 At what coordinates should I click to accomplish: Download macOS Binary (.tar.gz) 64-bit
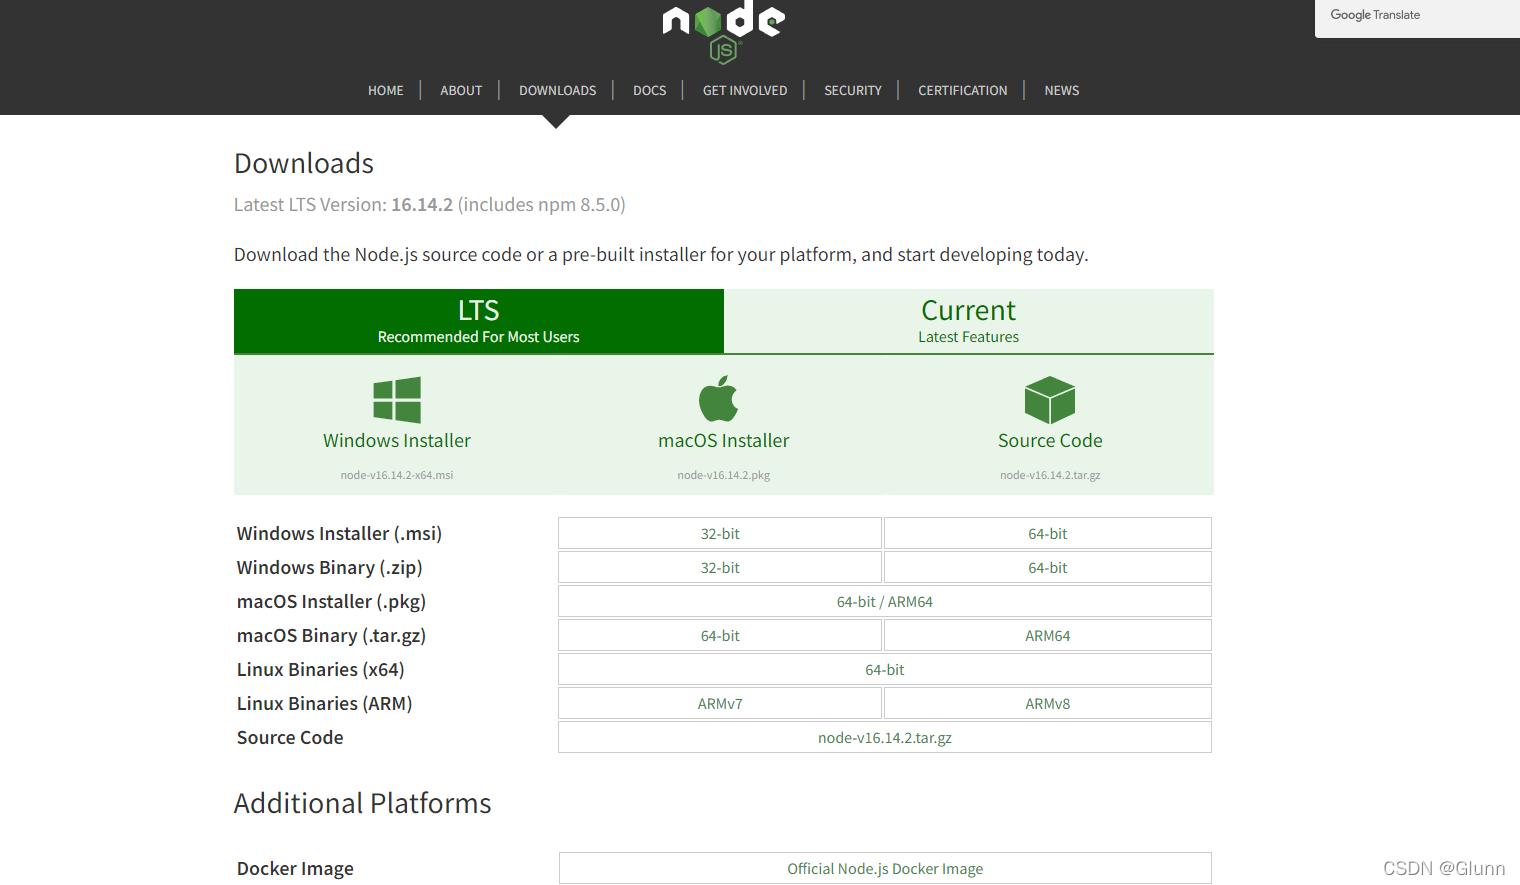coord(720,635)
